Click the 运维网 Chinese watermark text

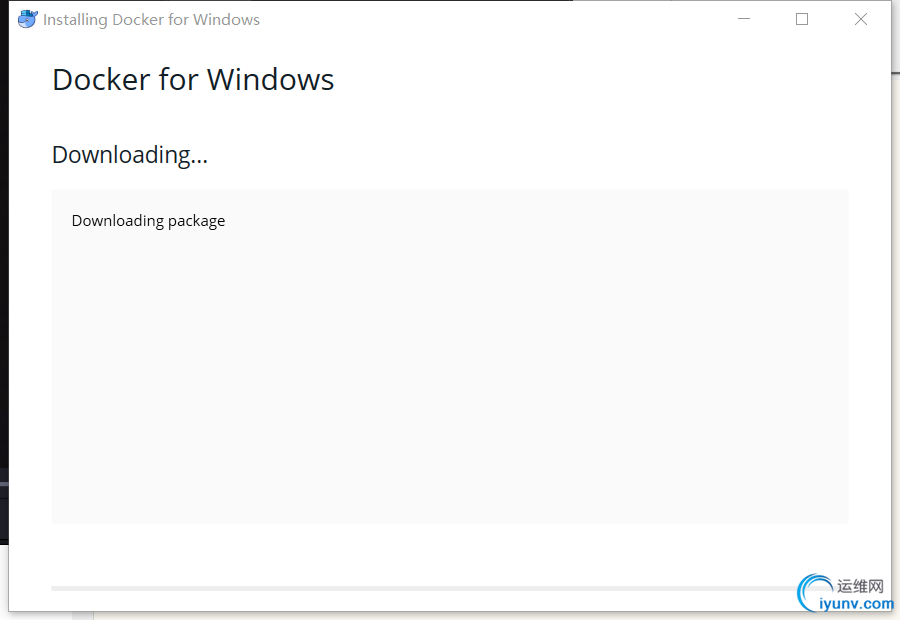(860, 586)
